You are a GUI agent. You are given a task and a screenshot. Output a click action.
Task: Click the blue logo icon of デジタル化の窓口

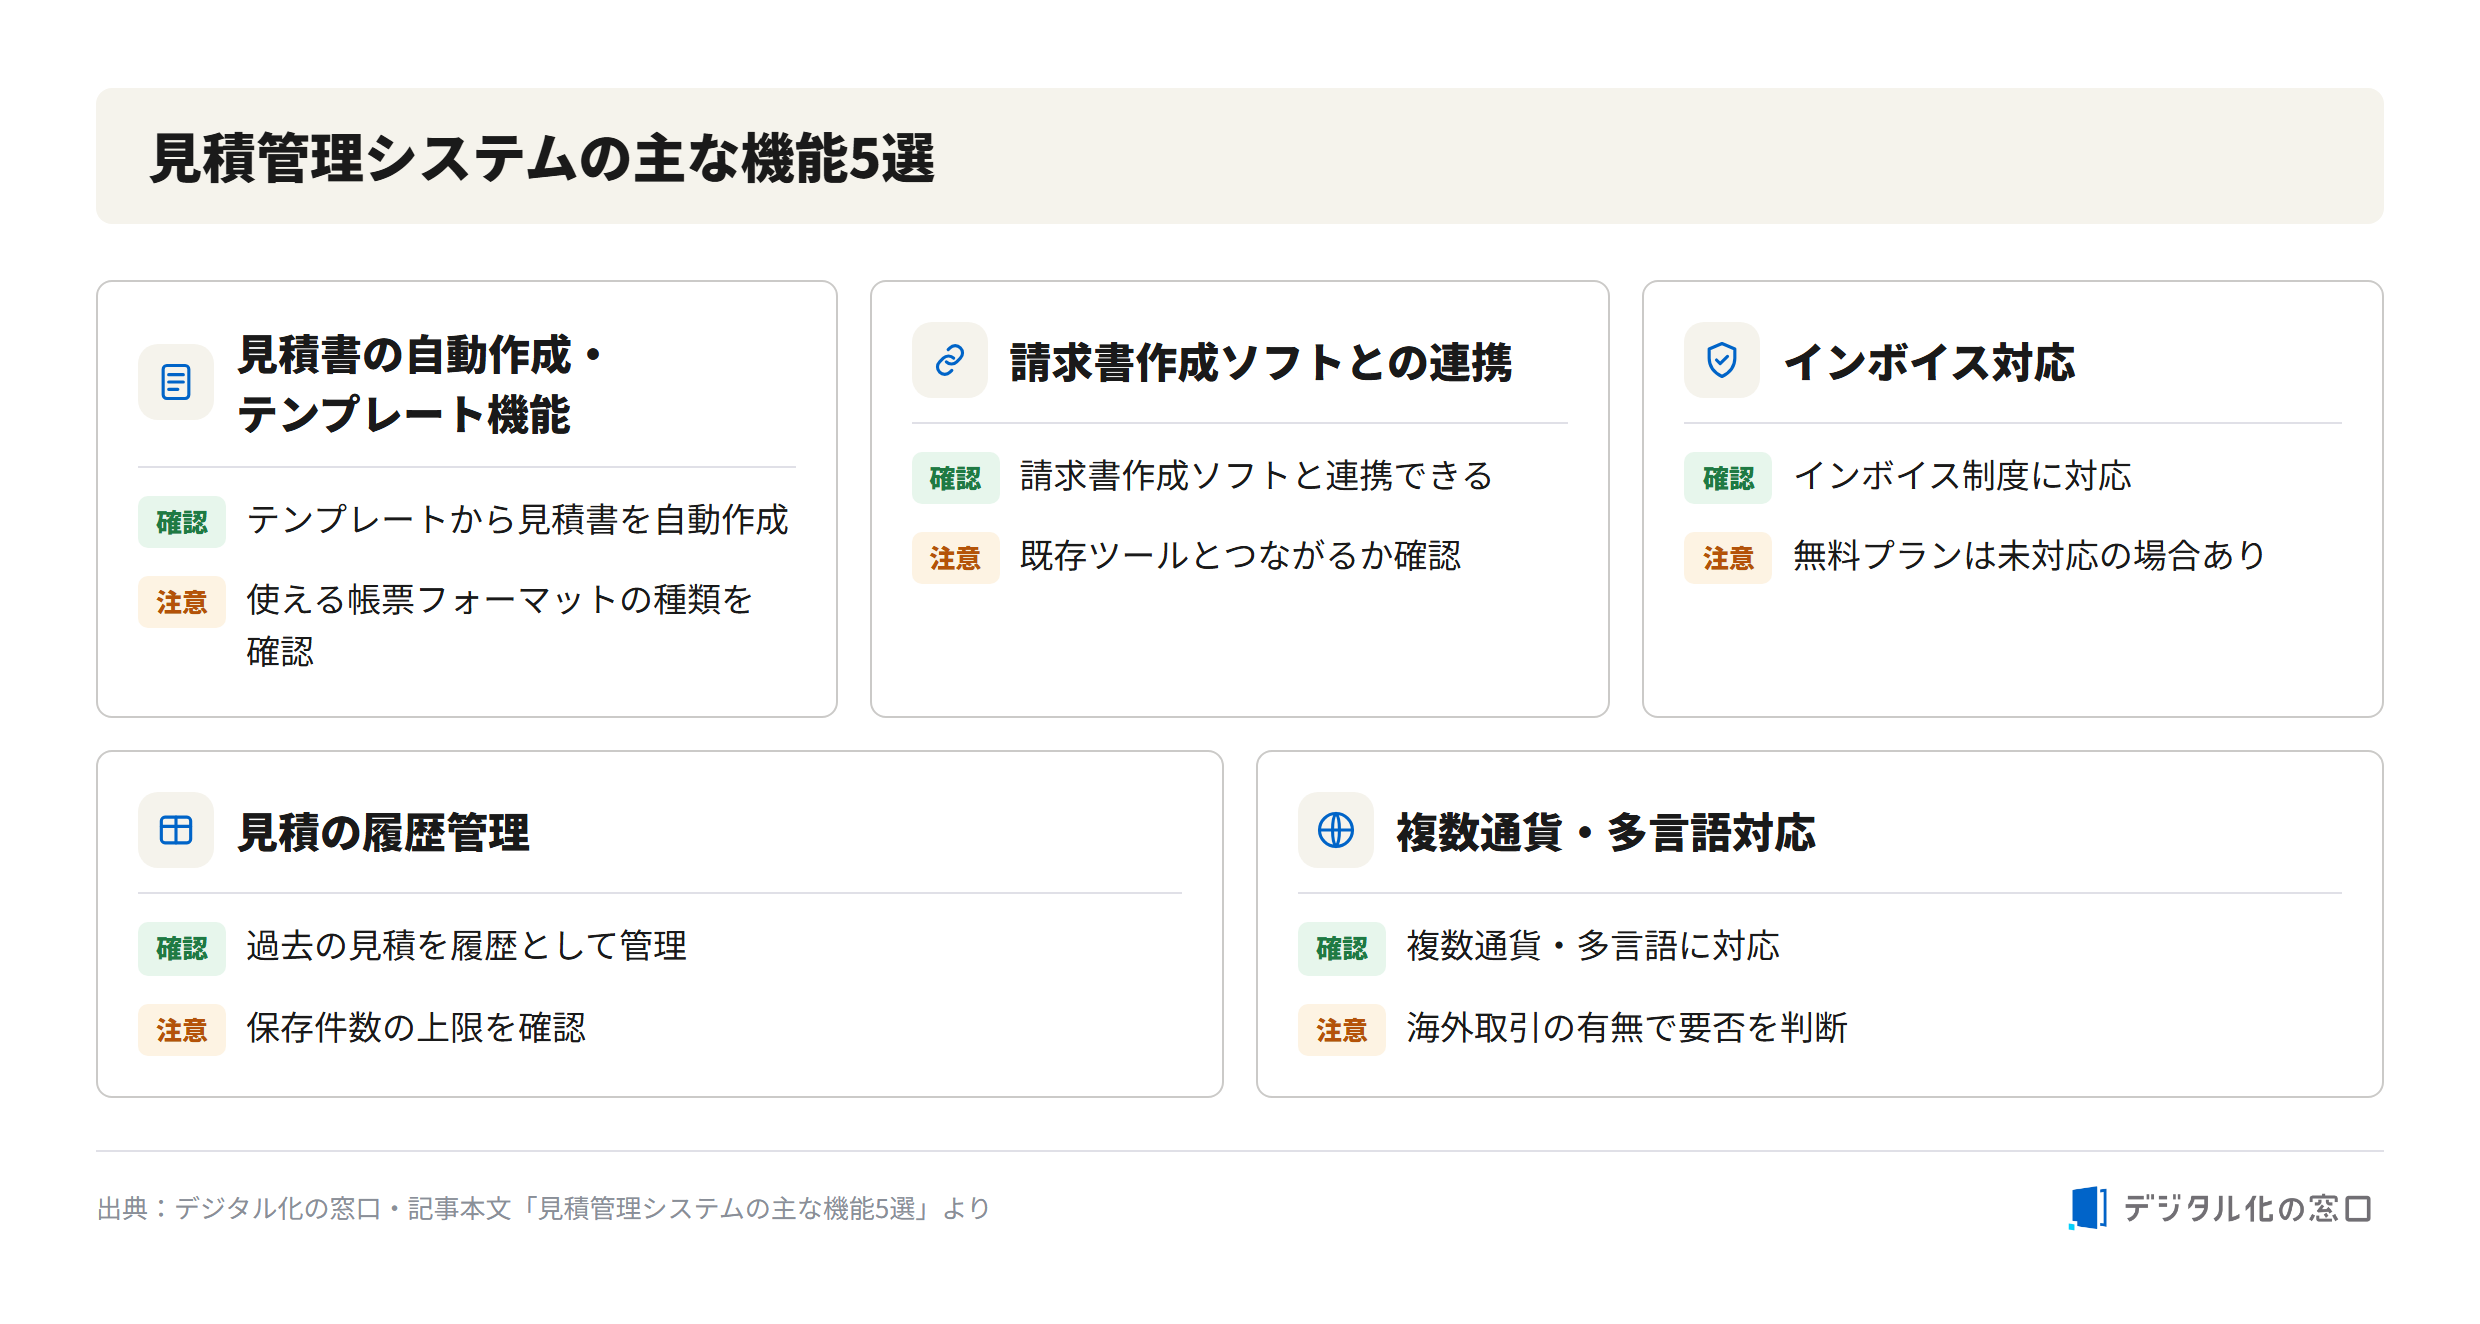click(x=2087, y=1208)
